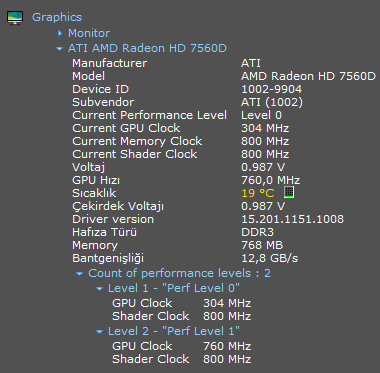Select the Sıcaklık label

[x=94, y=193]
